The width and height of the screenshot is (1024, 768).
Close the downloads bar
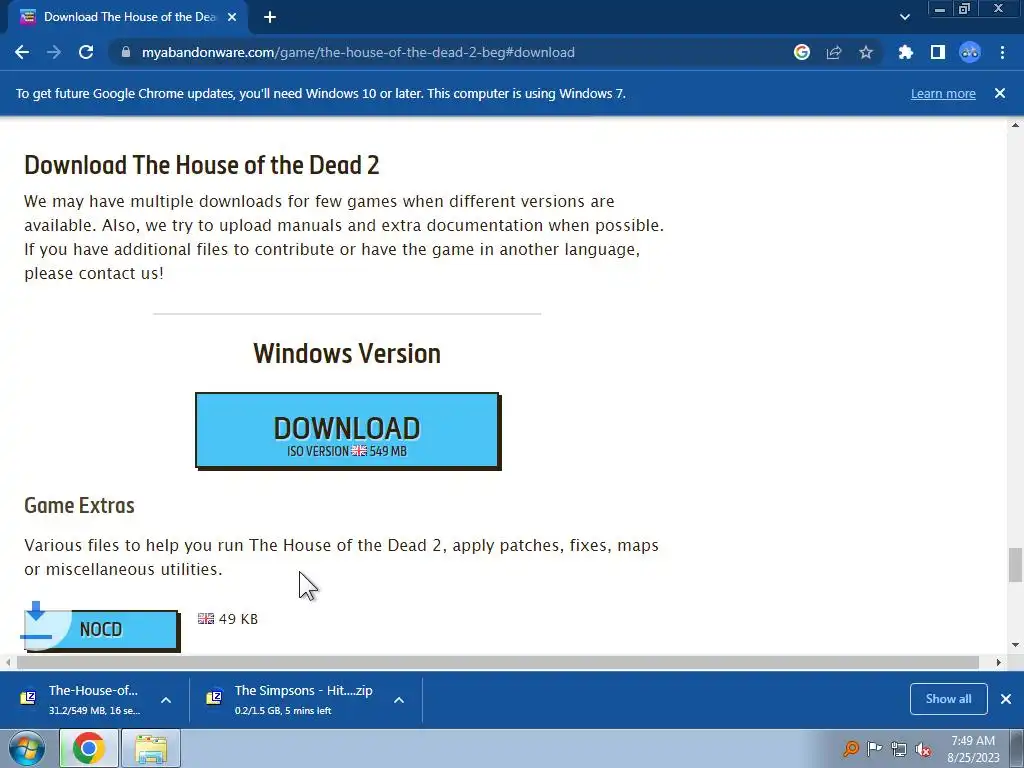[x=1006, y=699]
